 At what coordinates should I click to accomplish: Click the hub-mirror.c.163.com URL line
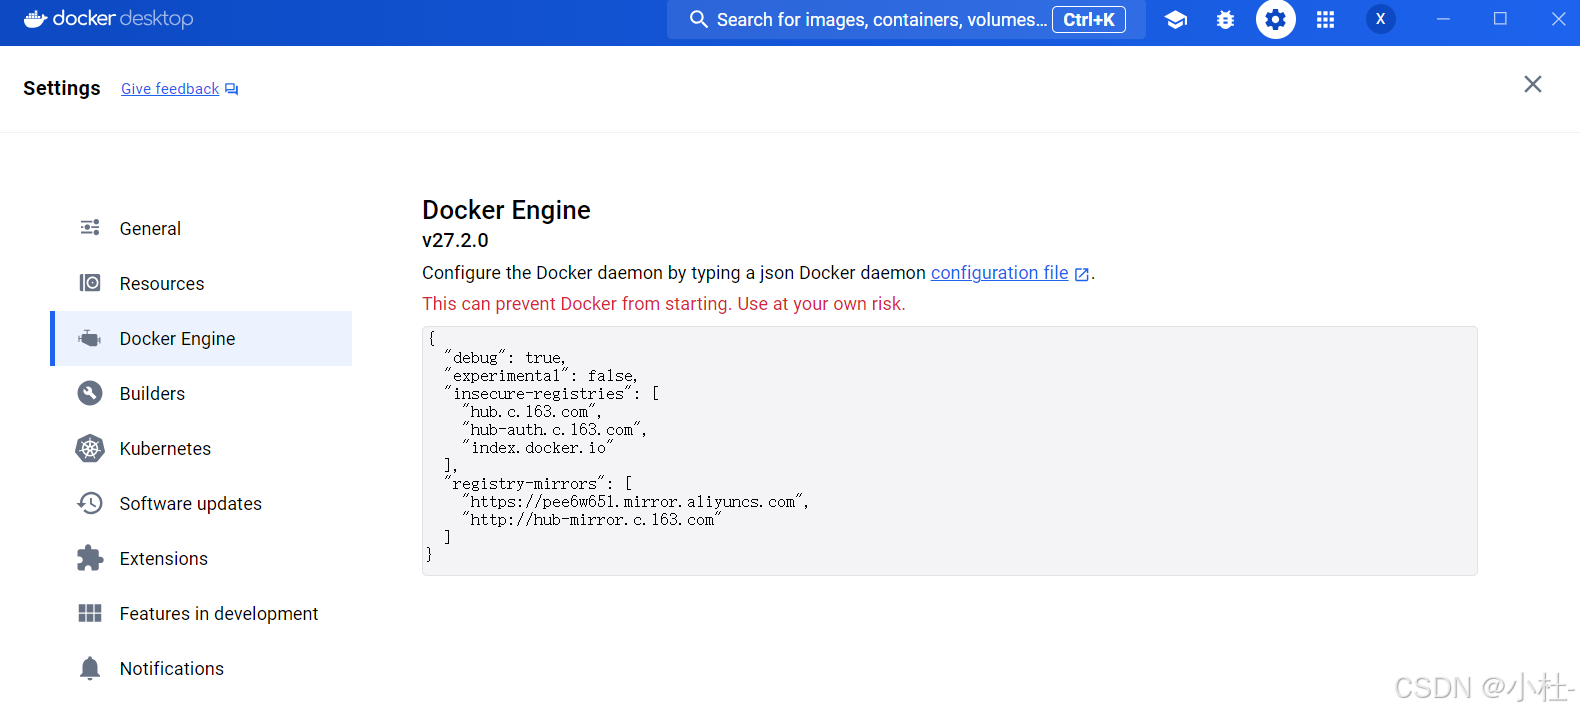click(x=592, y=519)
